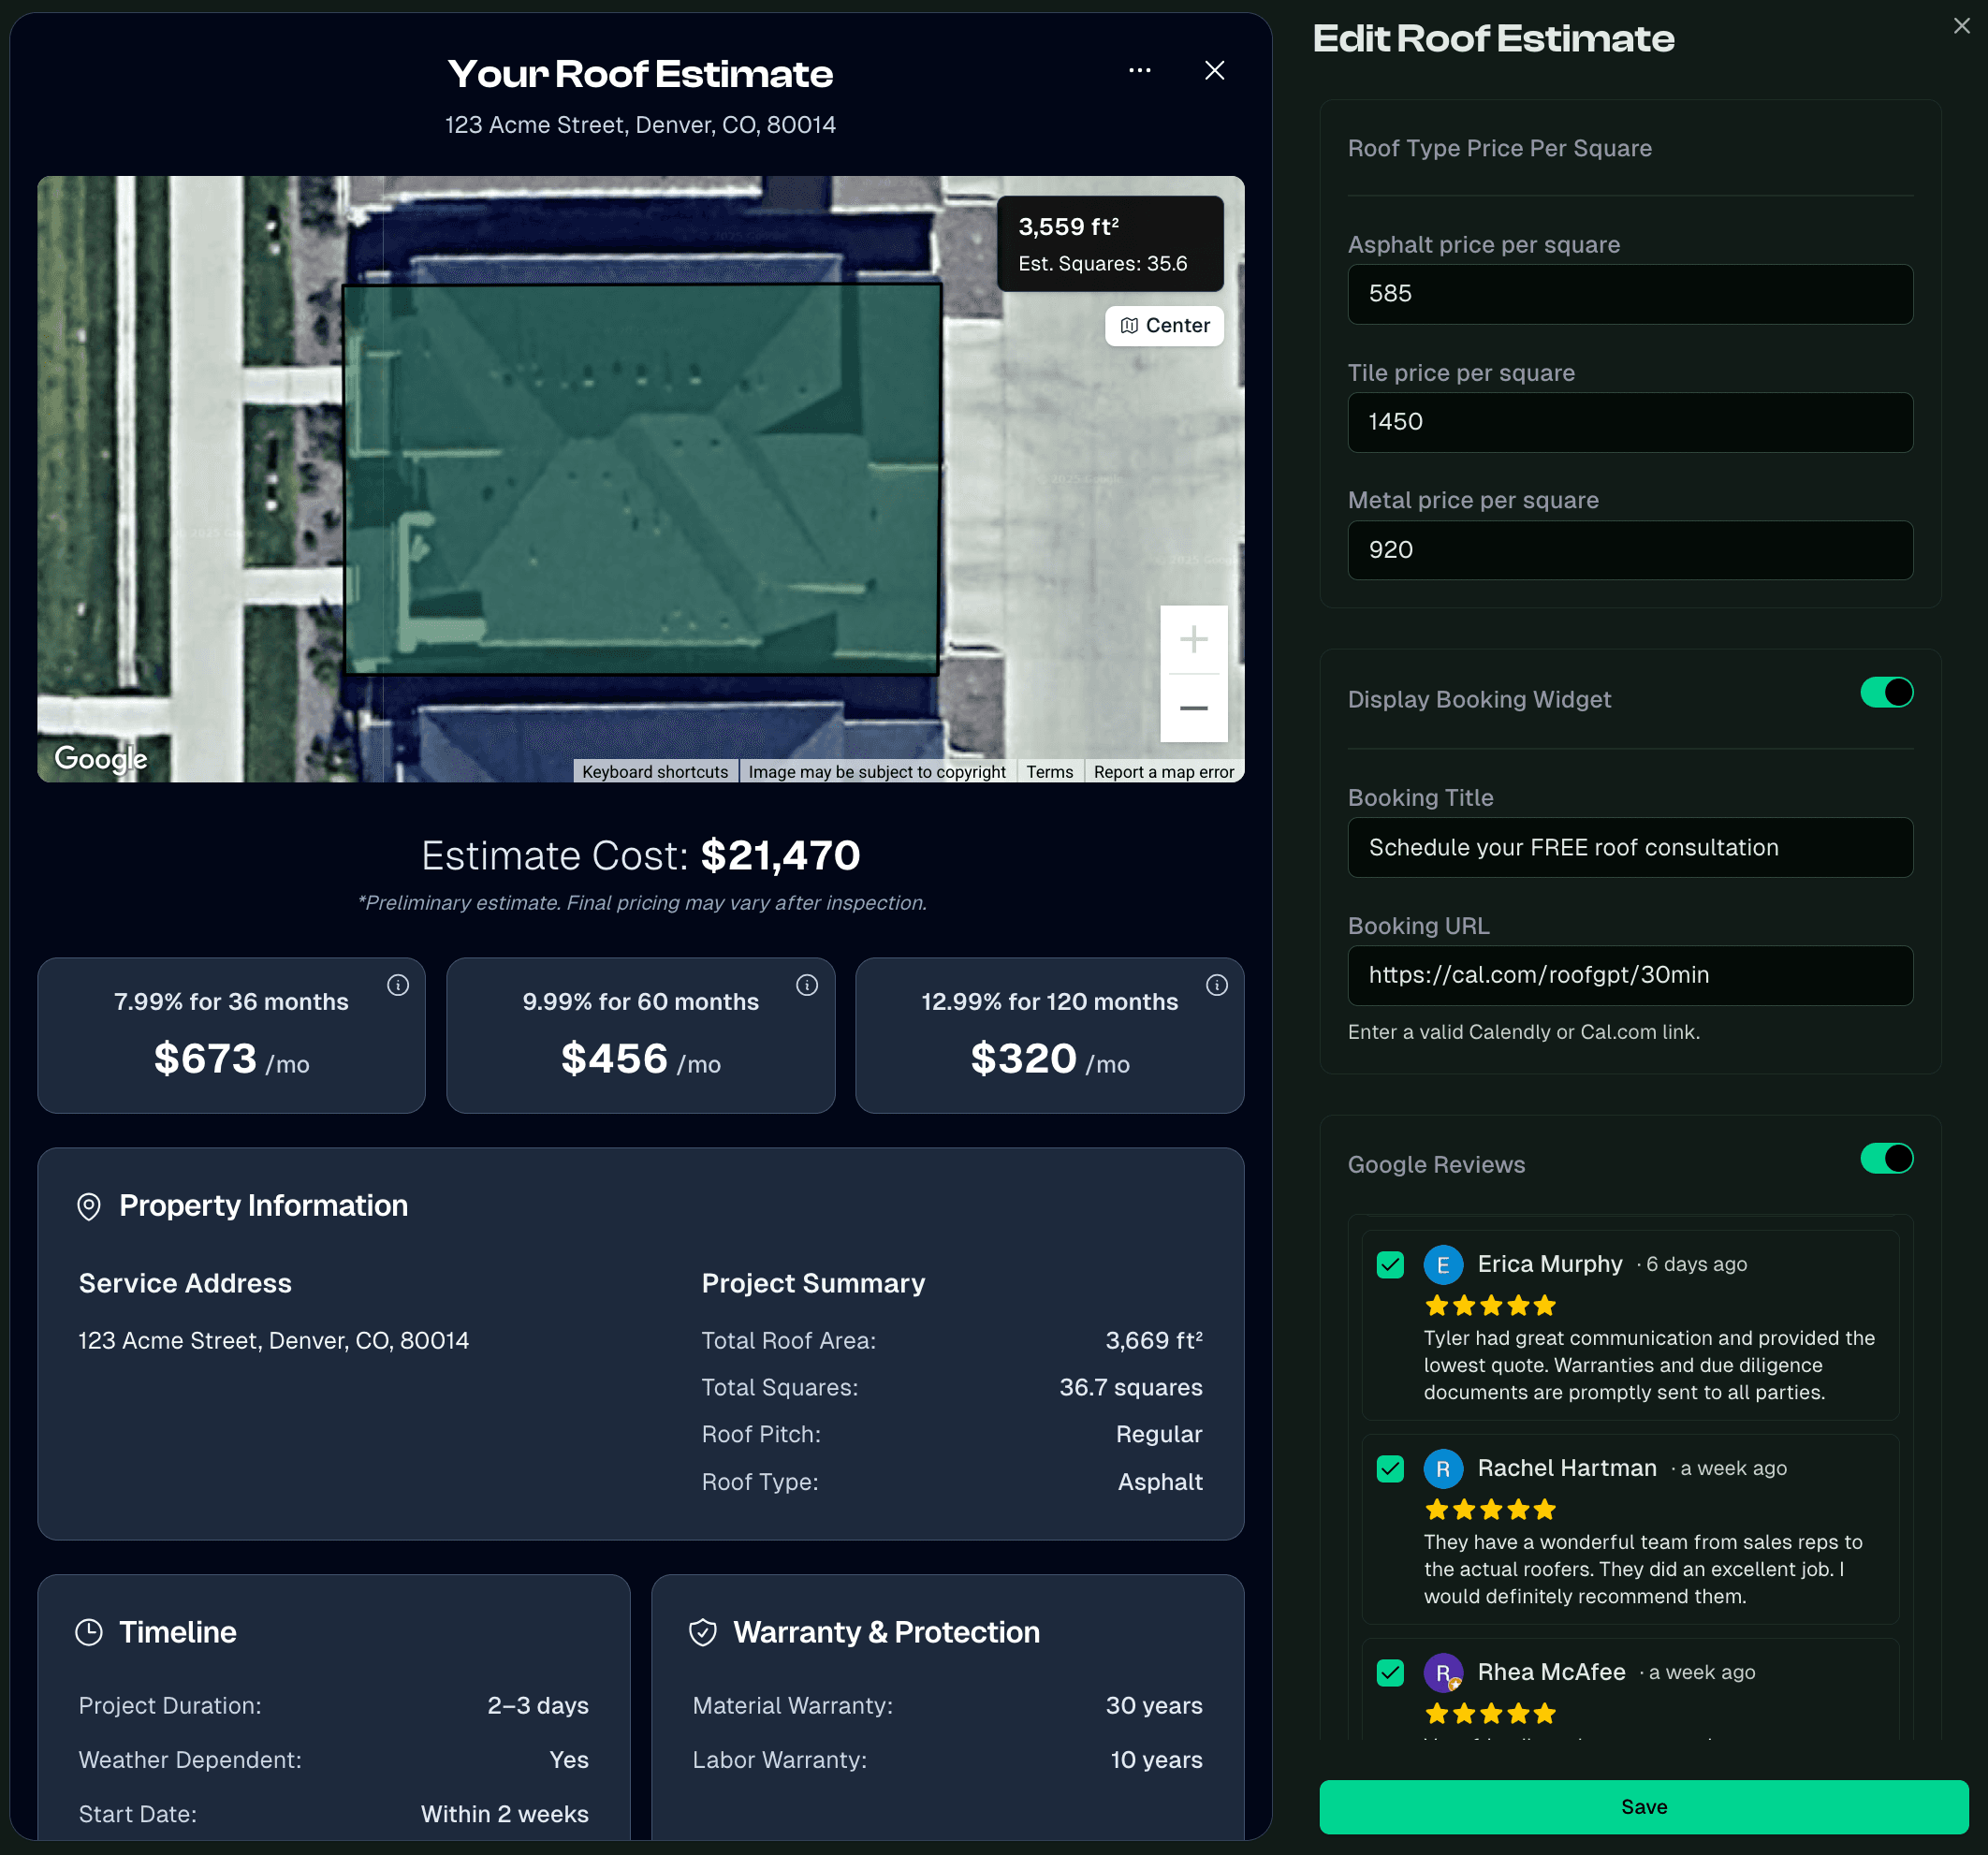Disable the Display Booking Widget toggle
The image size is (1988, 1855).
click(1886, 692)
